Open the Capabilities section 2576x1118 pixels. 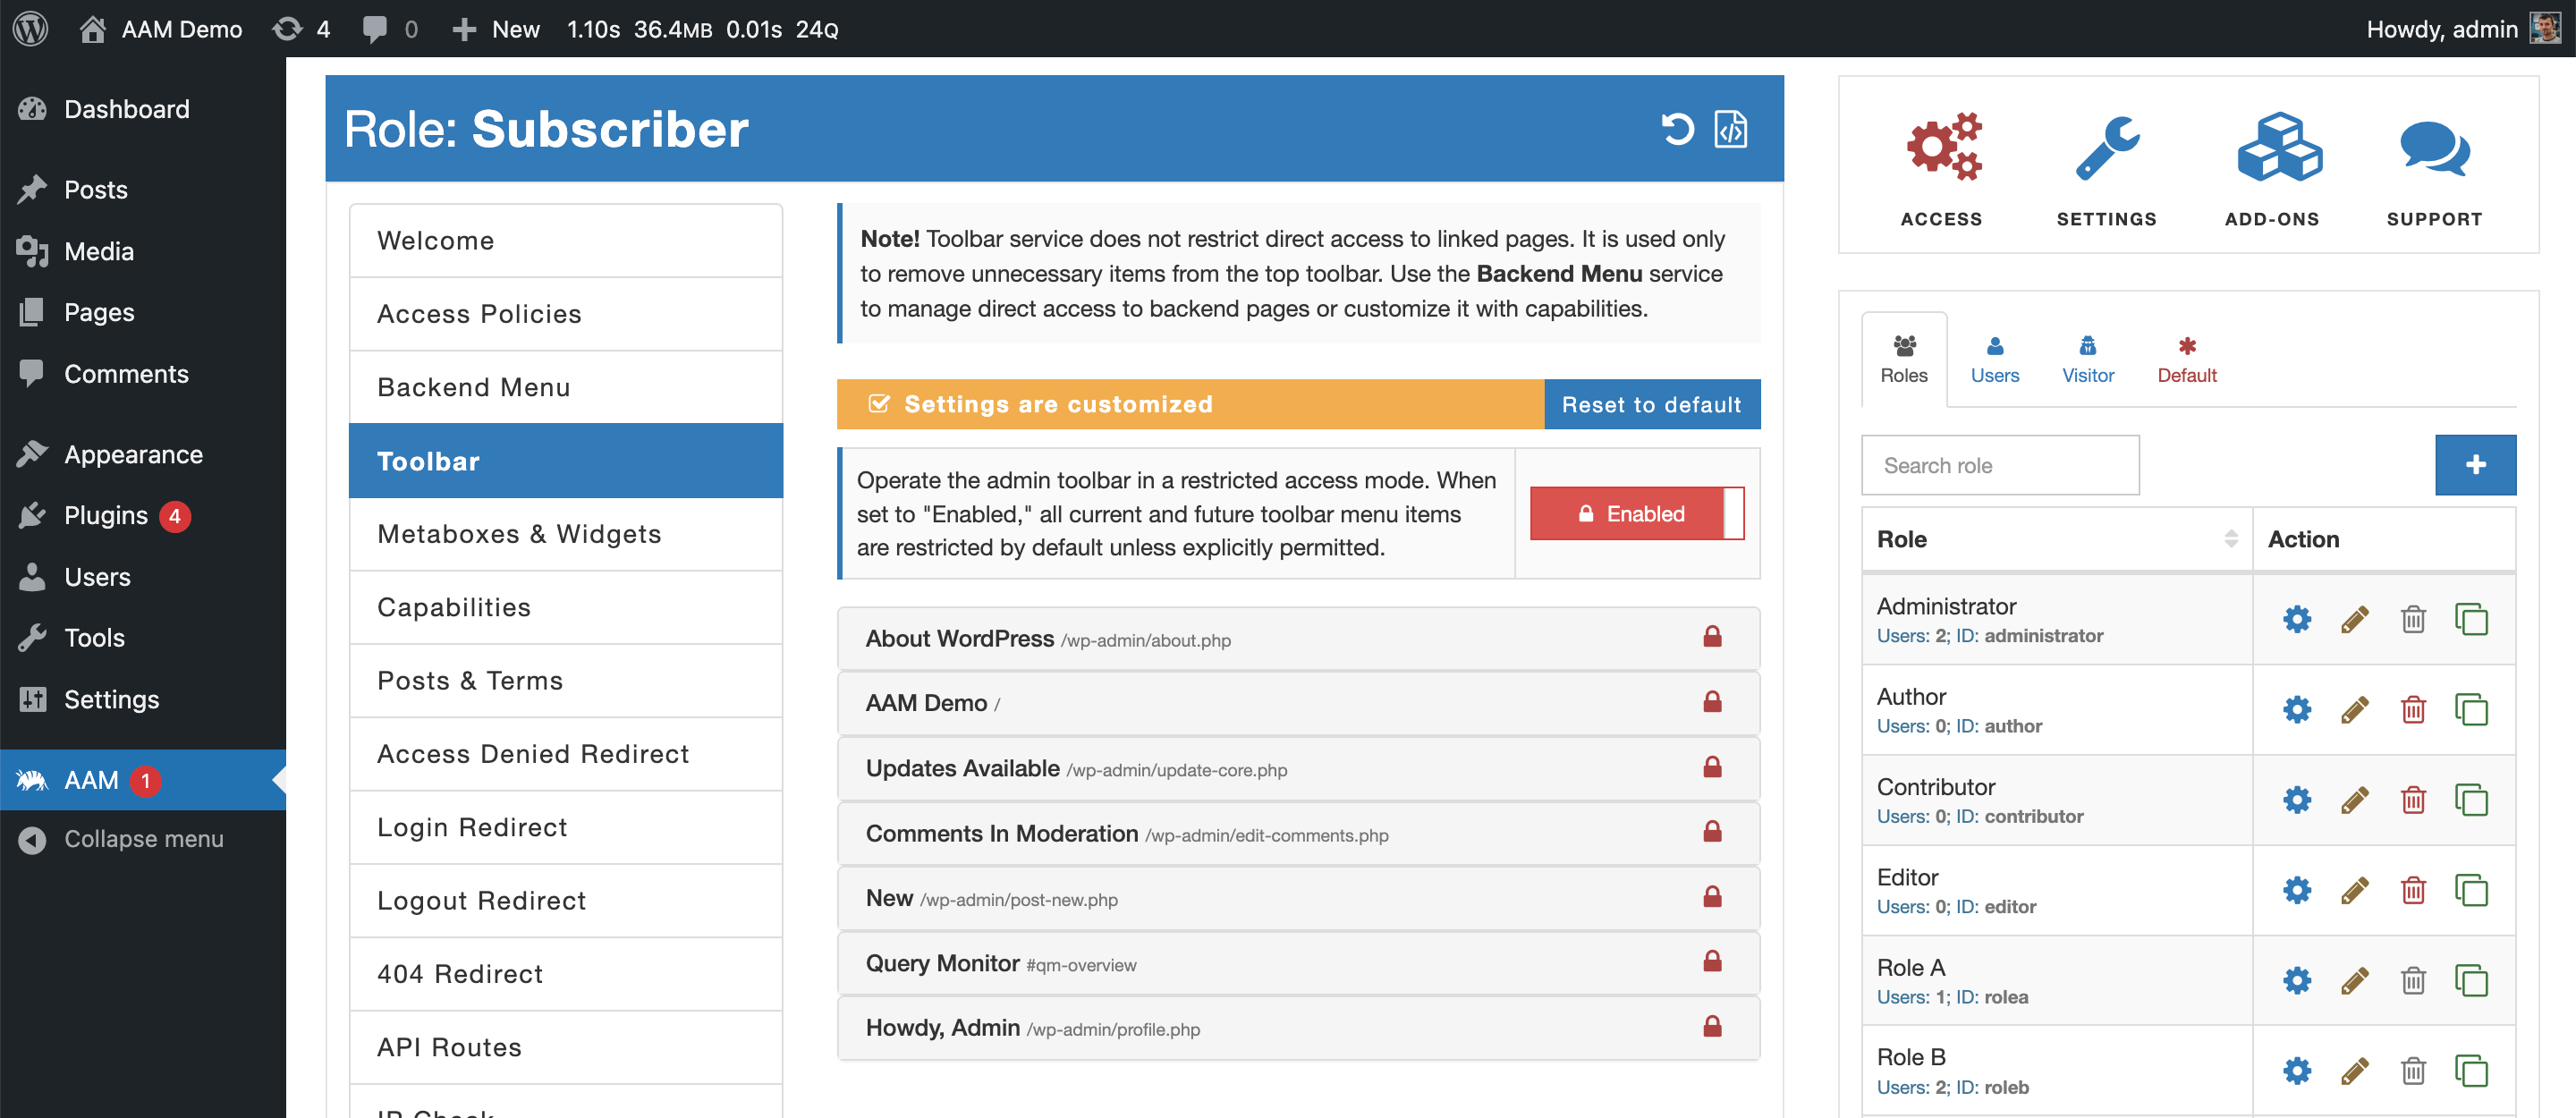[x=565, y=607]
